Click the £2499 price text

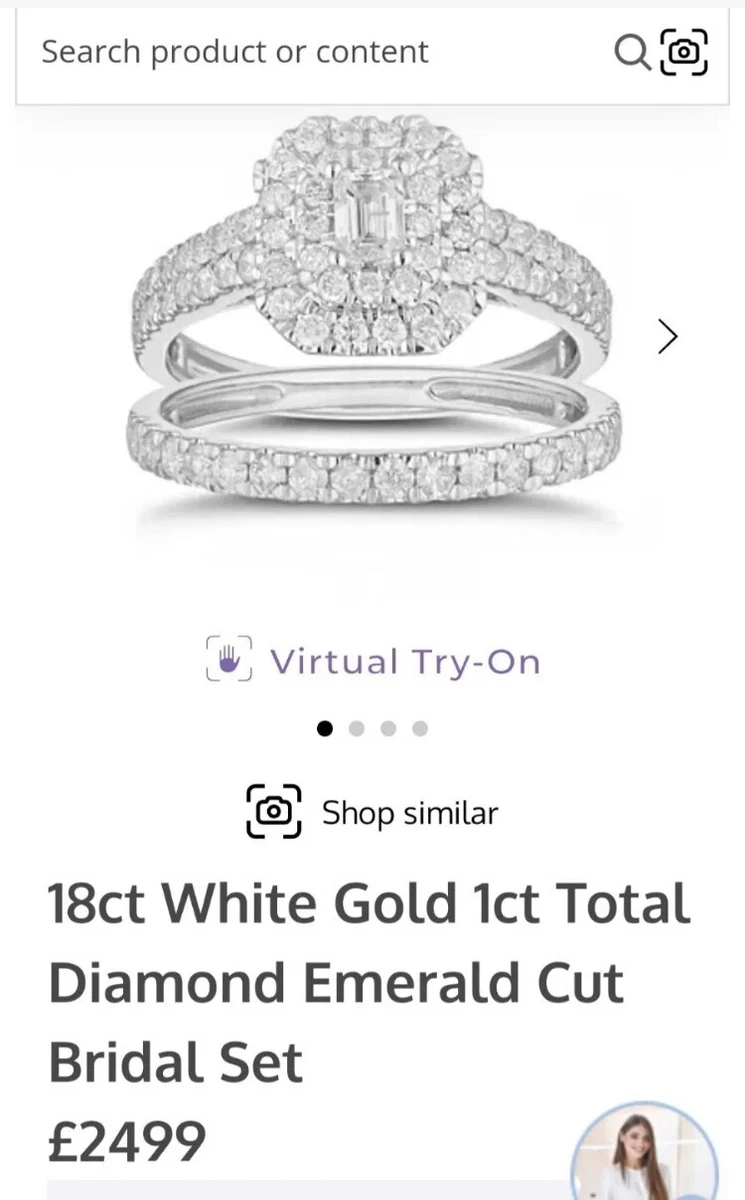coord(127,1141)
